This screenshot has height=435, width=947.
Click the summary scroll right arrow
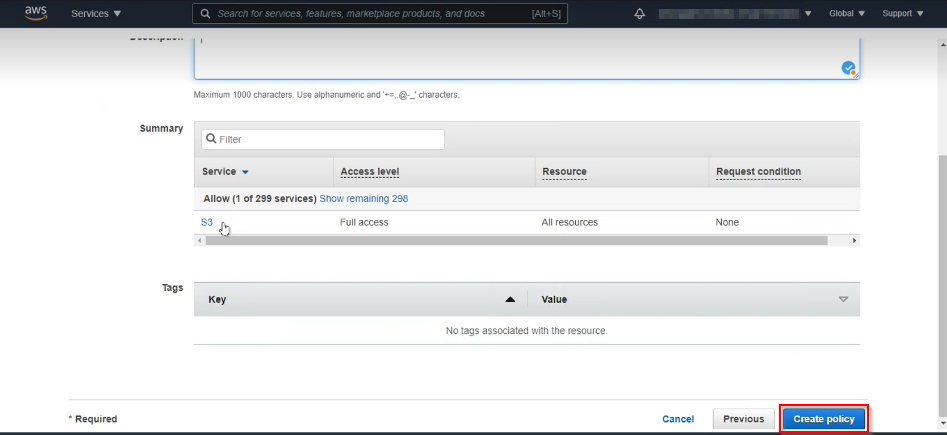click(855, 240)
